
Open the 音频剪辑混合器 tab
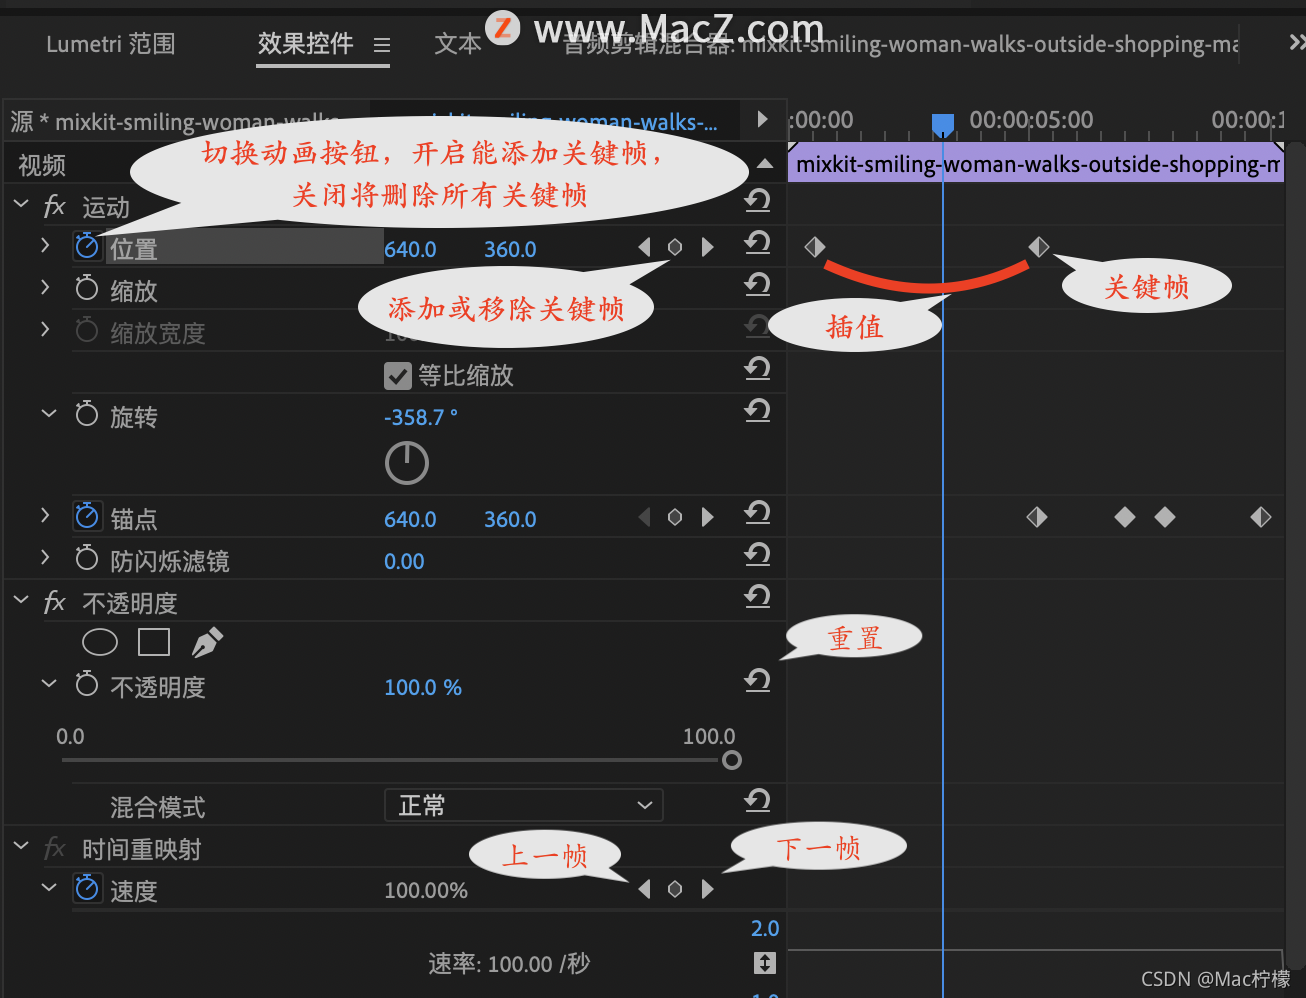point(900,45)
